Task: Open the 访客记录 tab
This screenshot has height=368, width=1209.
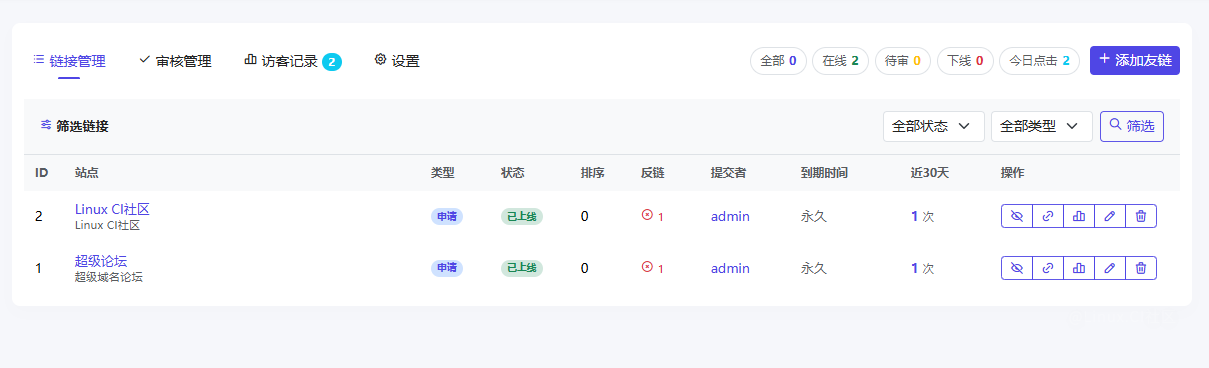Action: click(292, 61)
